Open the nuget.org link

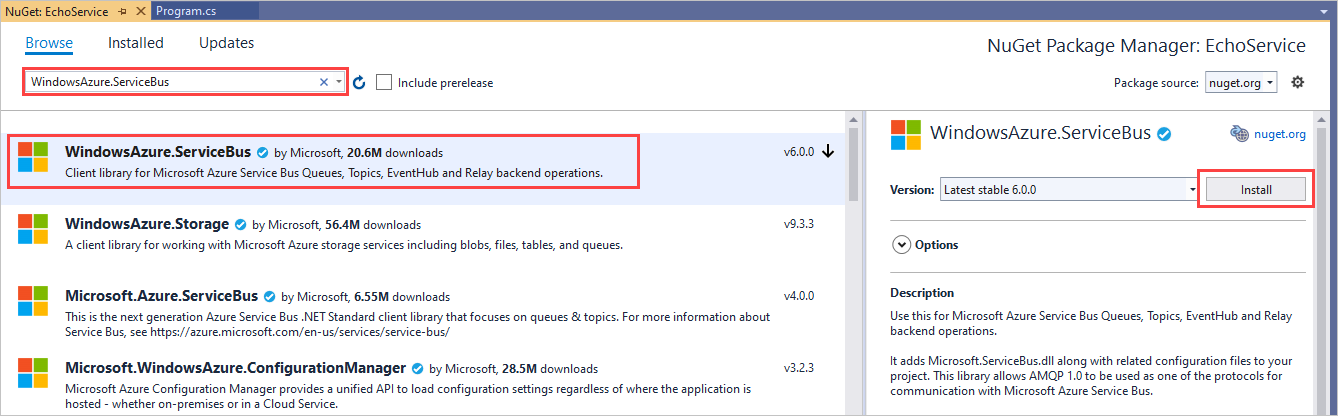click(1282, 134)
